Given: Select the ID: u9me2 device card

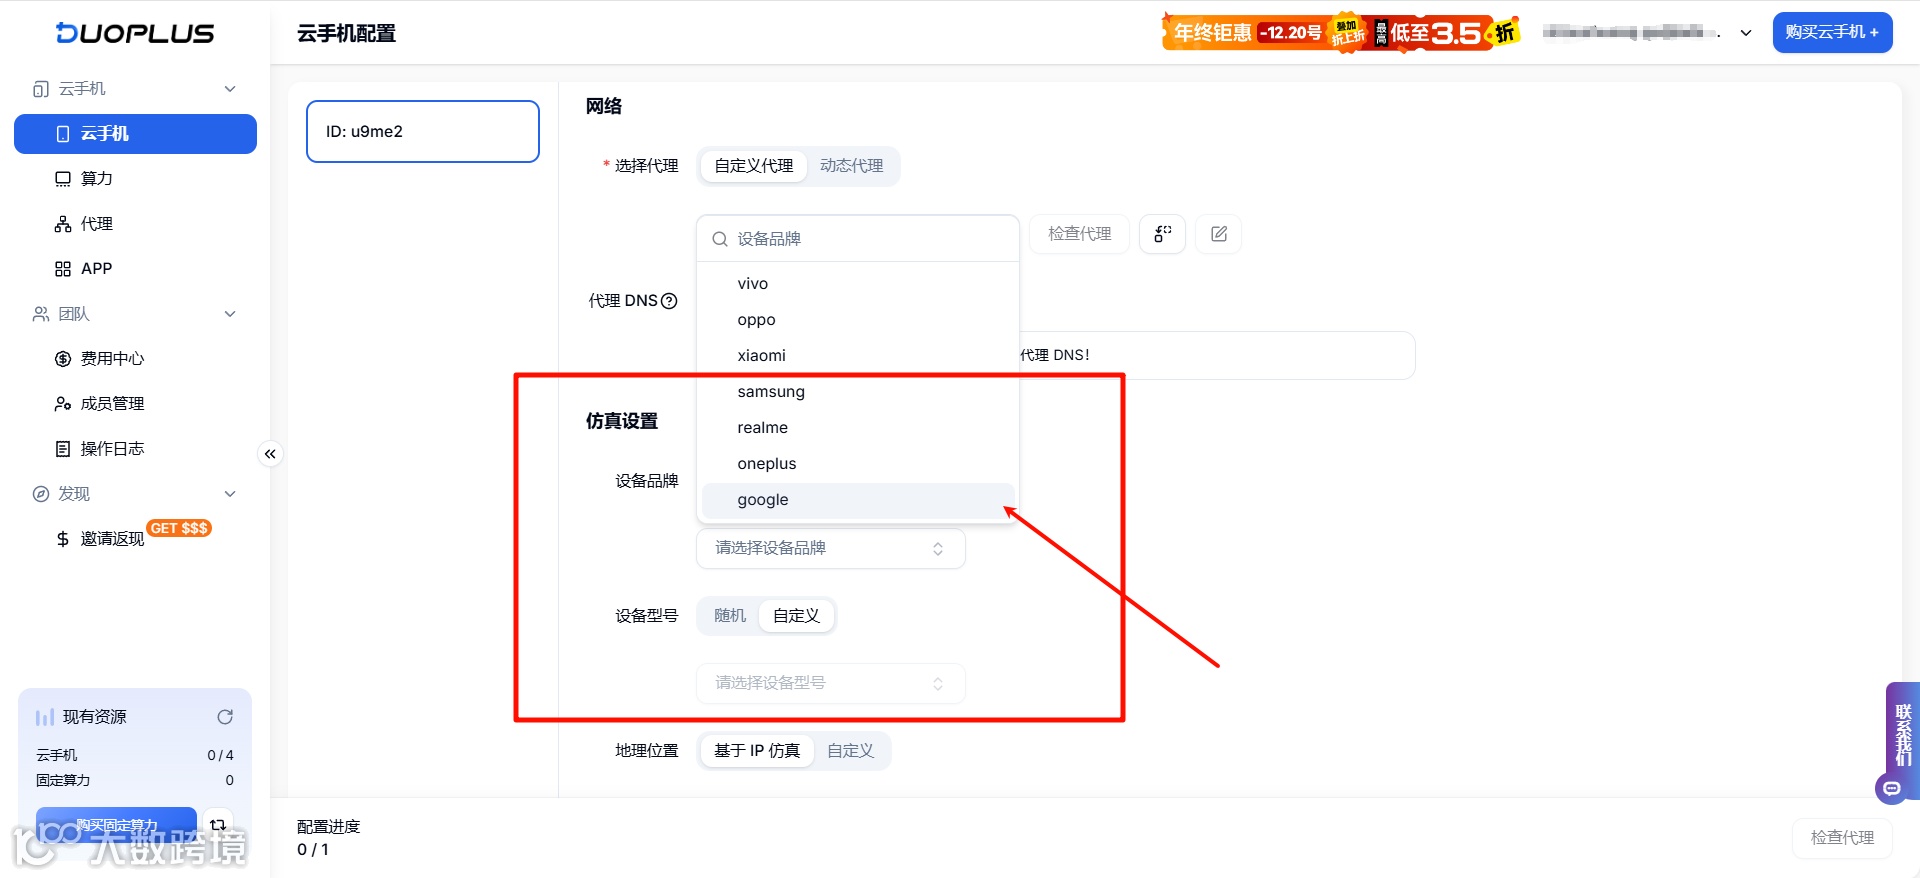Looking at the screenshot, I should coord(423,131).
